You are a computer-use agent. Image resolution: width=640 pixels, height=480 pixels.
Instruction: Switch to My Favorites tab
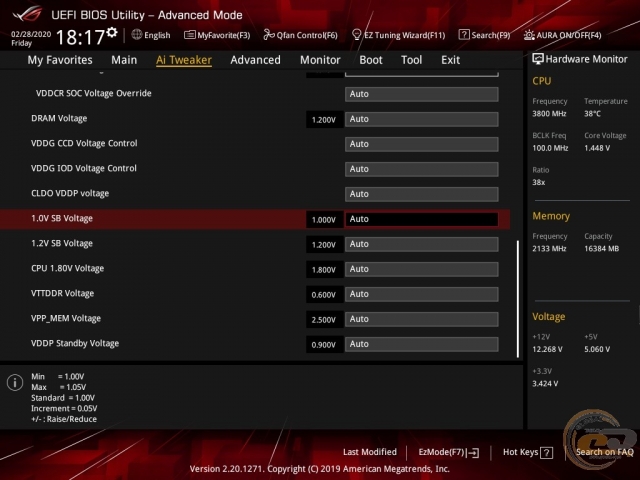click(60, 60)
